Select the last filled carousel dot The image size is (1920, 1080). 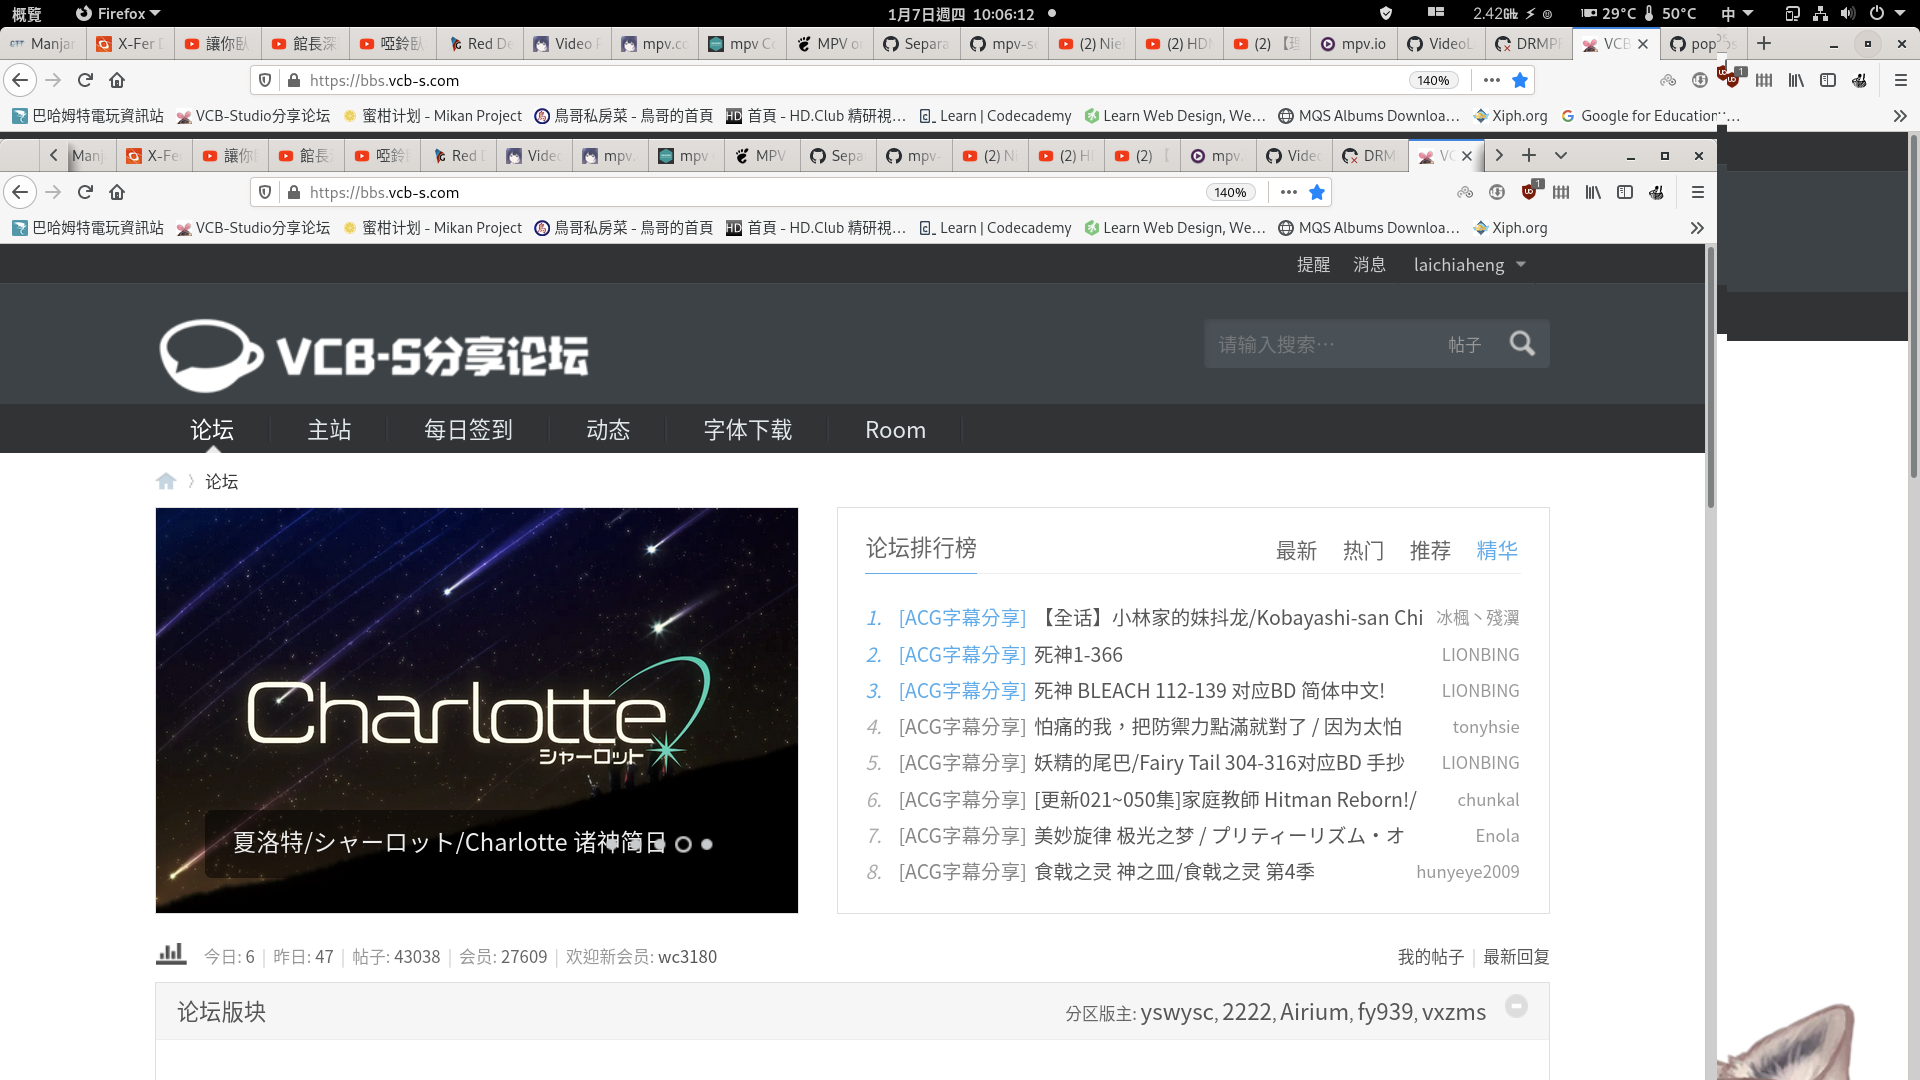[707, 844]
